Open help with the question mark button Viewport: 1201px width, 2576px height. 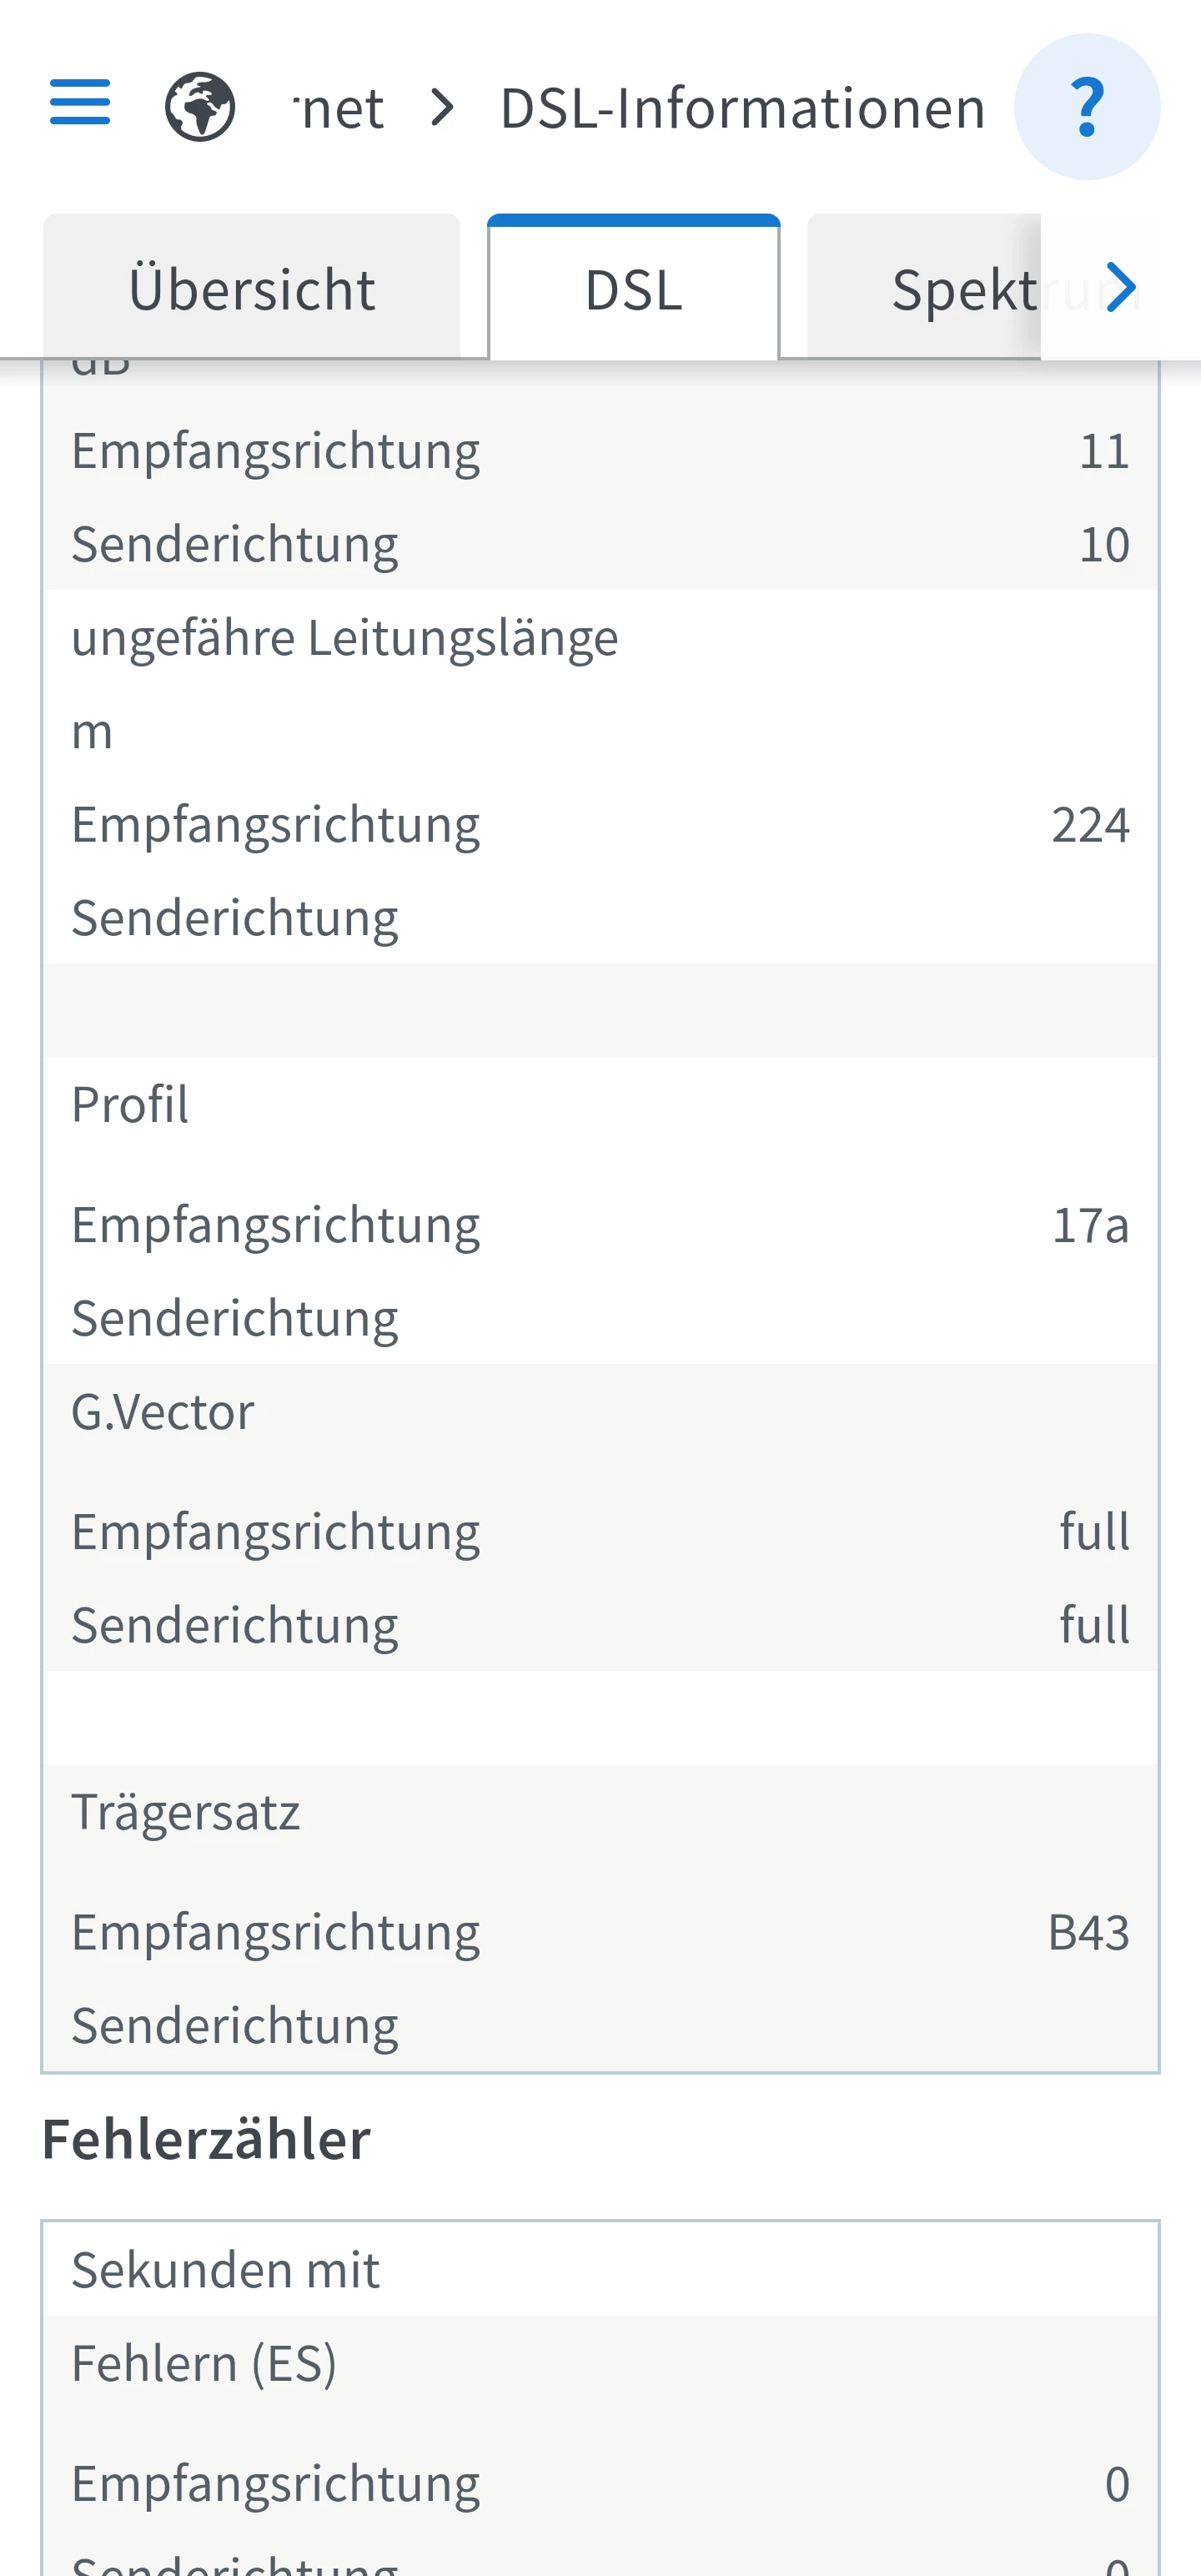click(x=1087, y=107)
